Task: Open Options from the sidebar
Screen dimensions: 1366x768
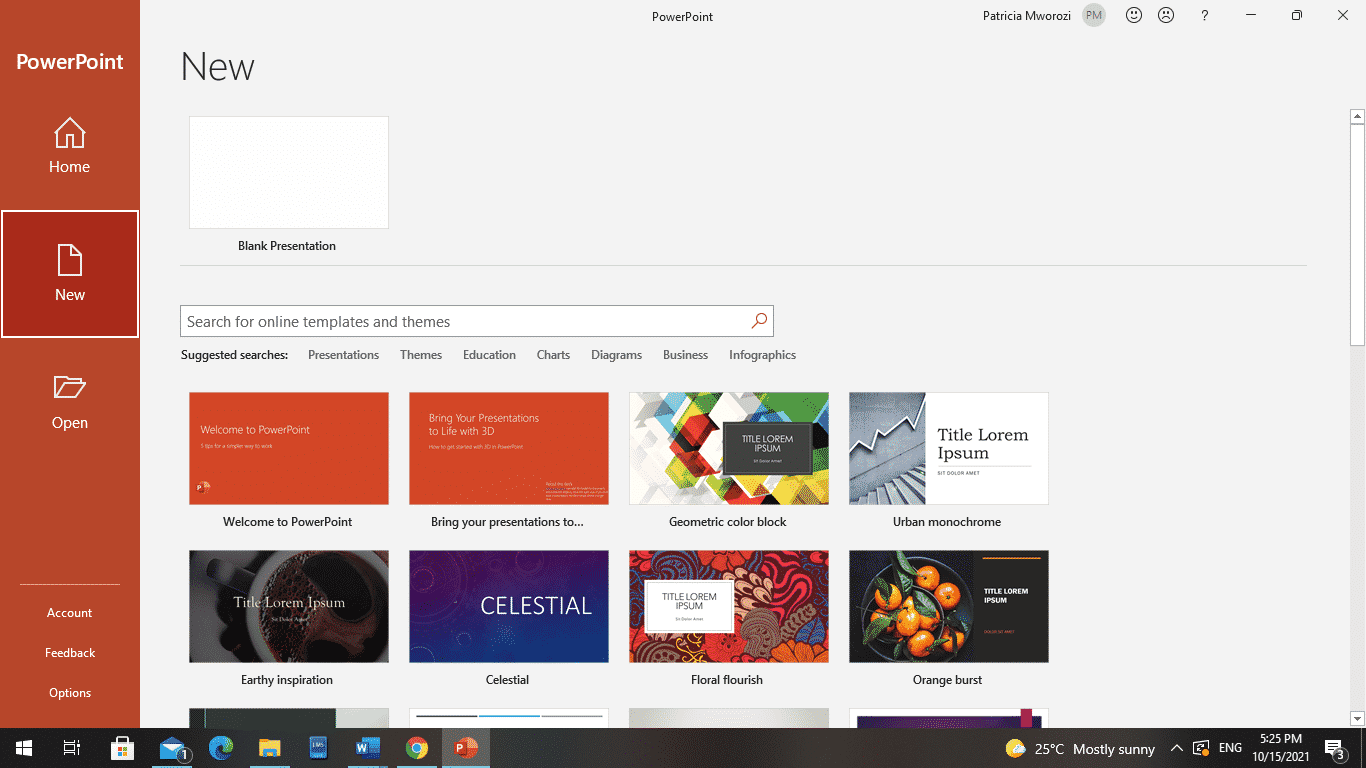Action: point(69,692)
